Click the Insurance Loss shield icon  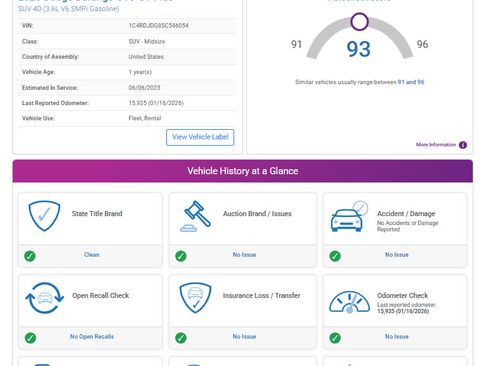click(195, 298)
